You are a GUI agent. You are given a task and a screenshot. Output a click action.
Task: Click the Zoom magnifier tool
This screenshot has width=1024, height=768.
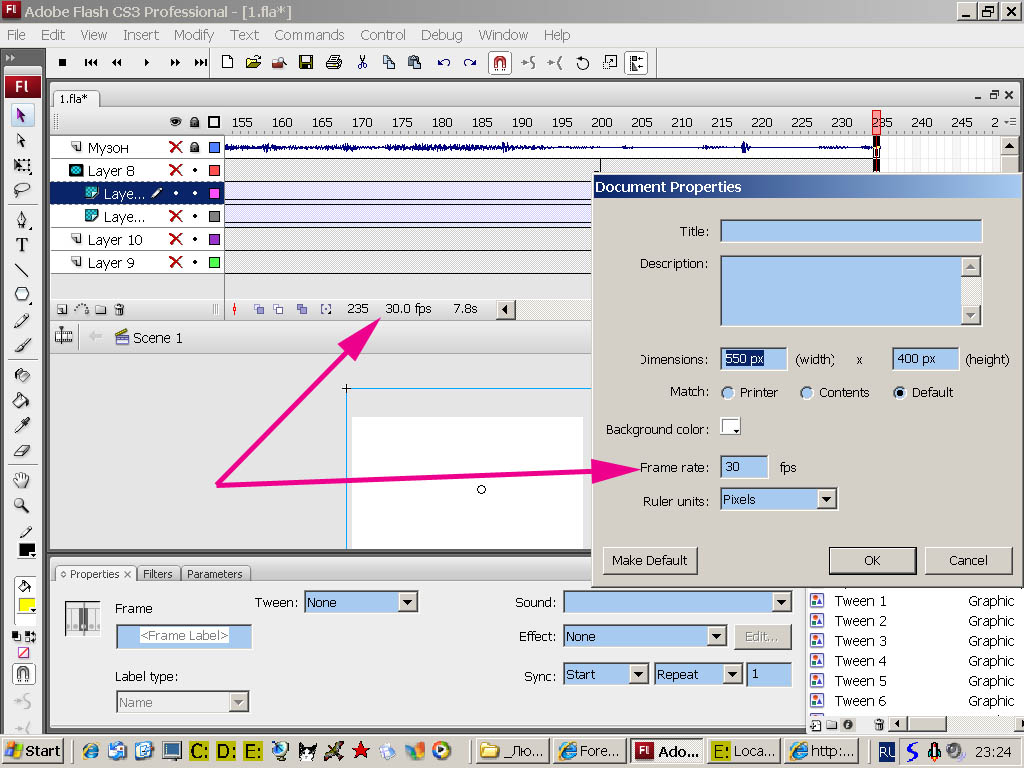(22, 506)
